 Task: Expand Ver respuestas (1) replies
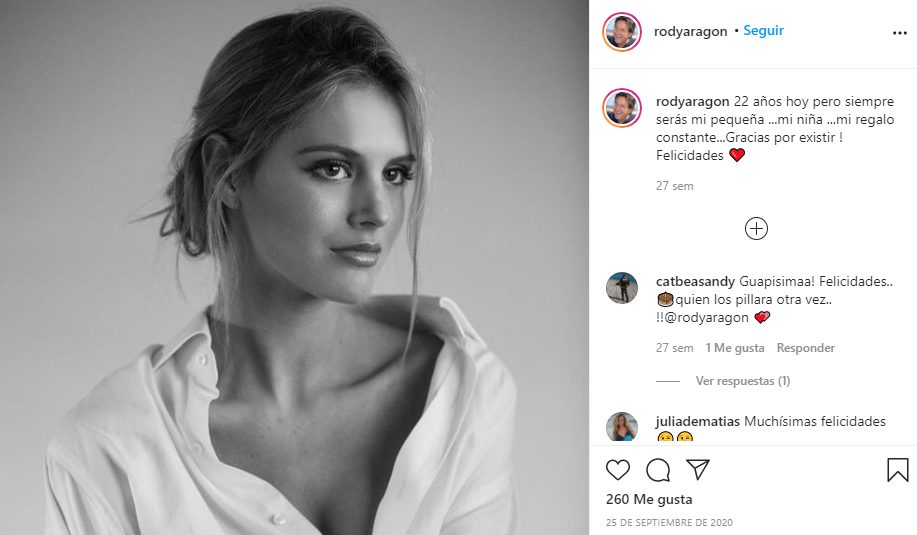click(x=742, y=381)
